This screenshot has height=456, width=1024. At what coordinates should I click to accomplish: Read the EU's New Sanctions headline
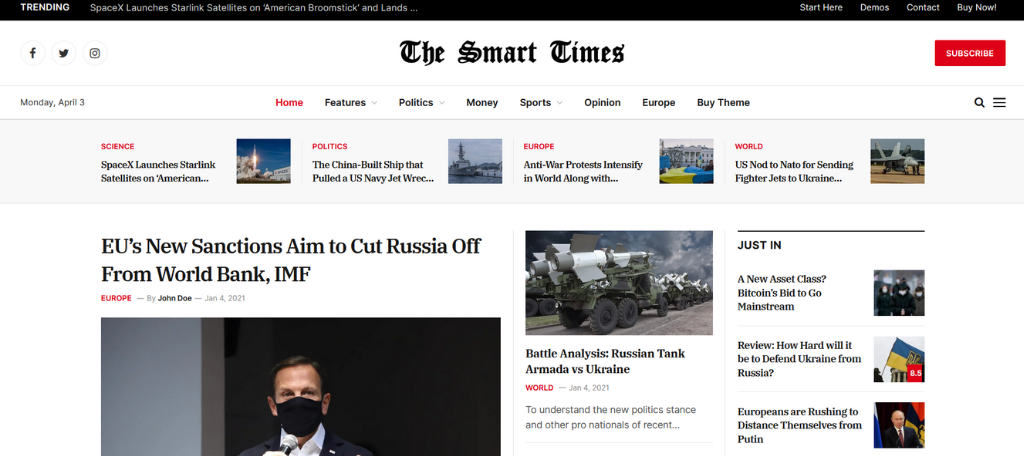point(291,259)
